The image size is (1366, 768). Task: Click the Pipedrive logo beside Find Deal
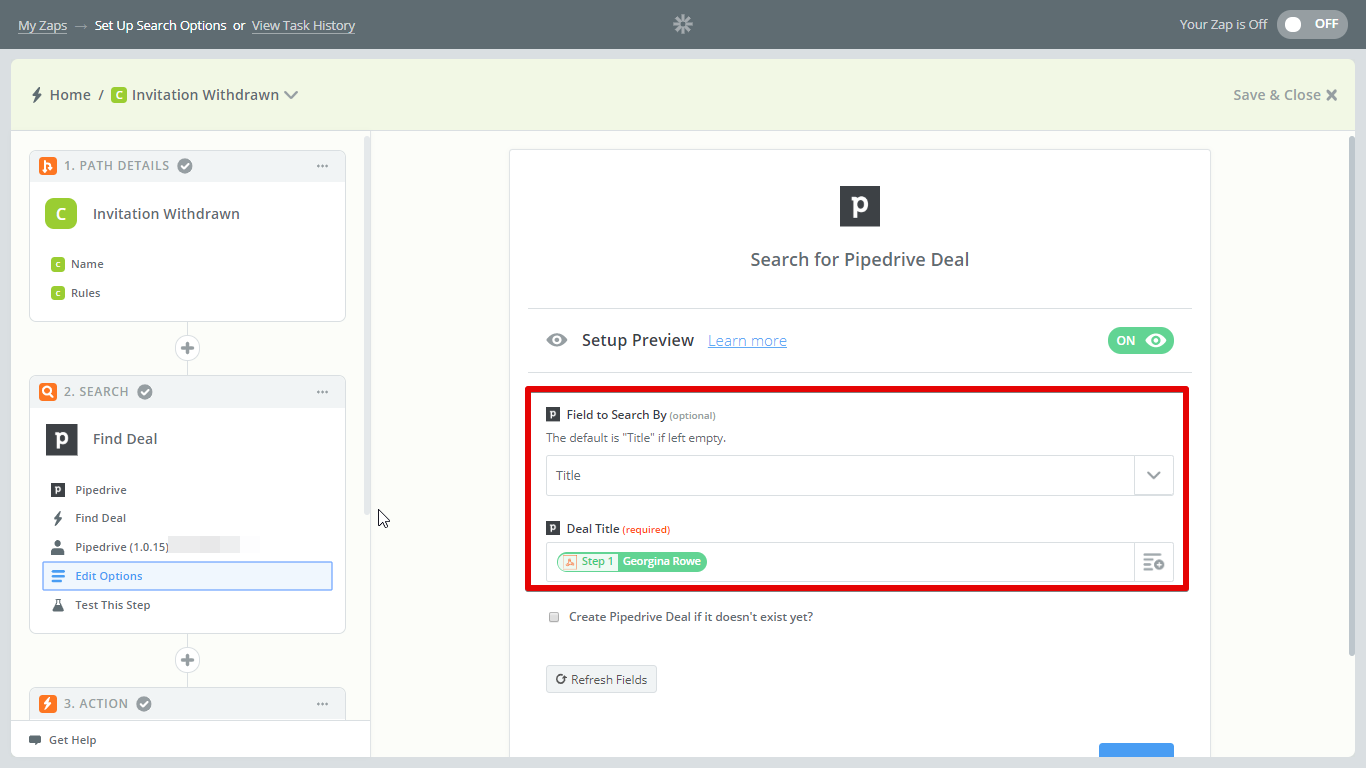pos(61,439)
